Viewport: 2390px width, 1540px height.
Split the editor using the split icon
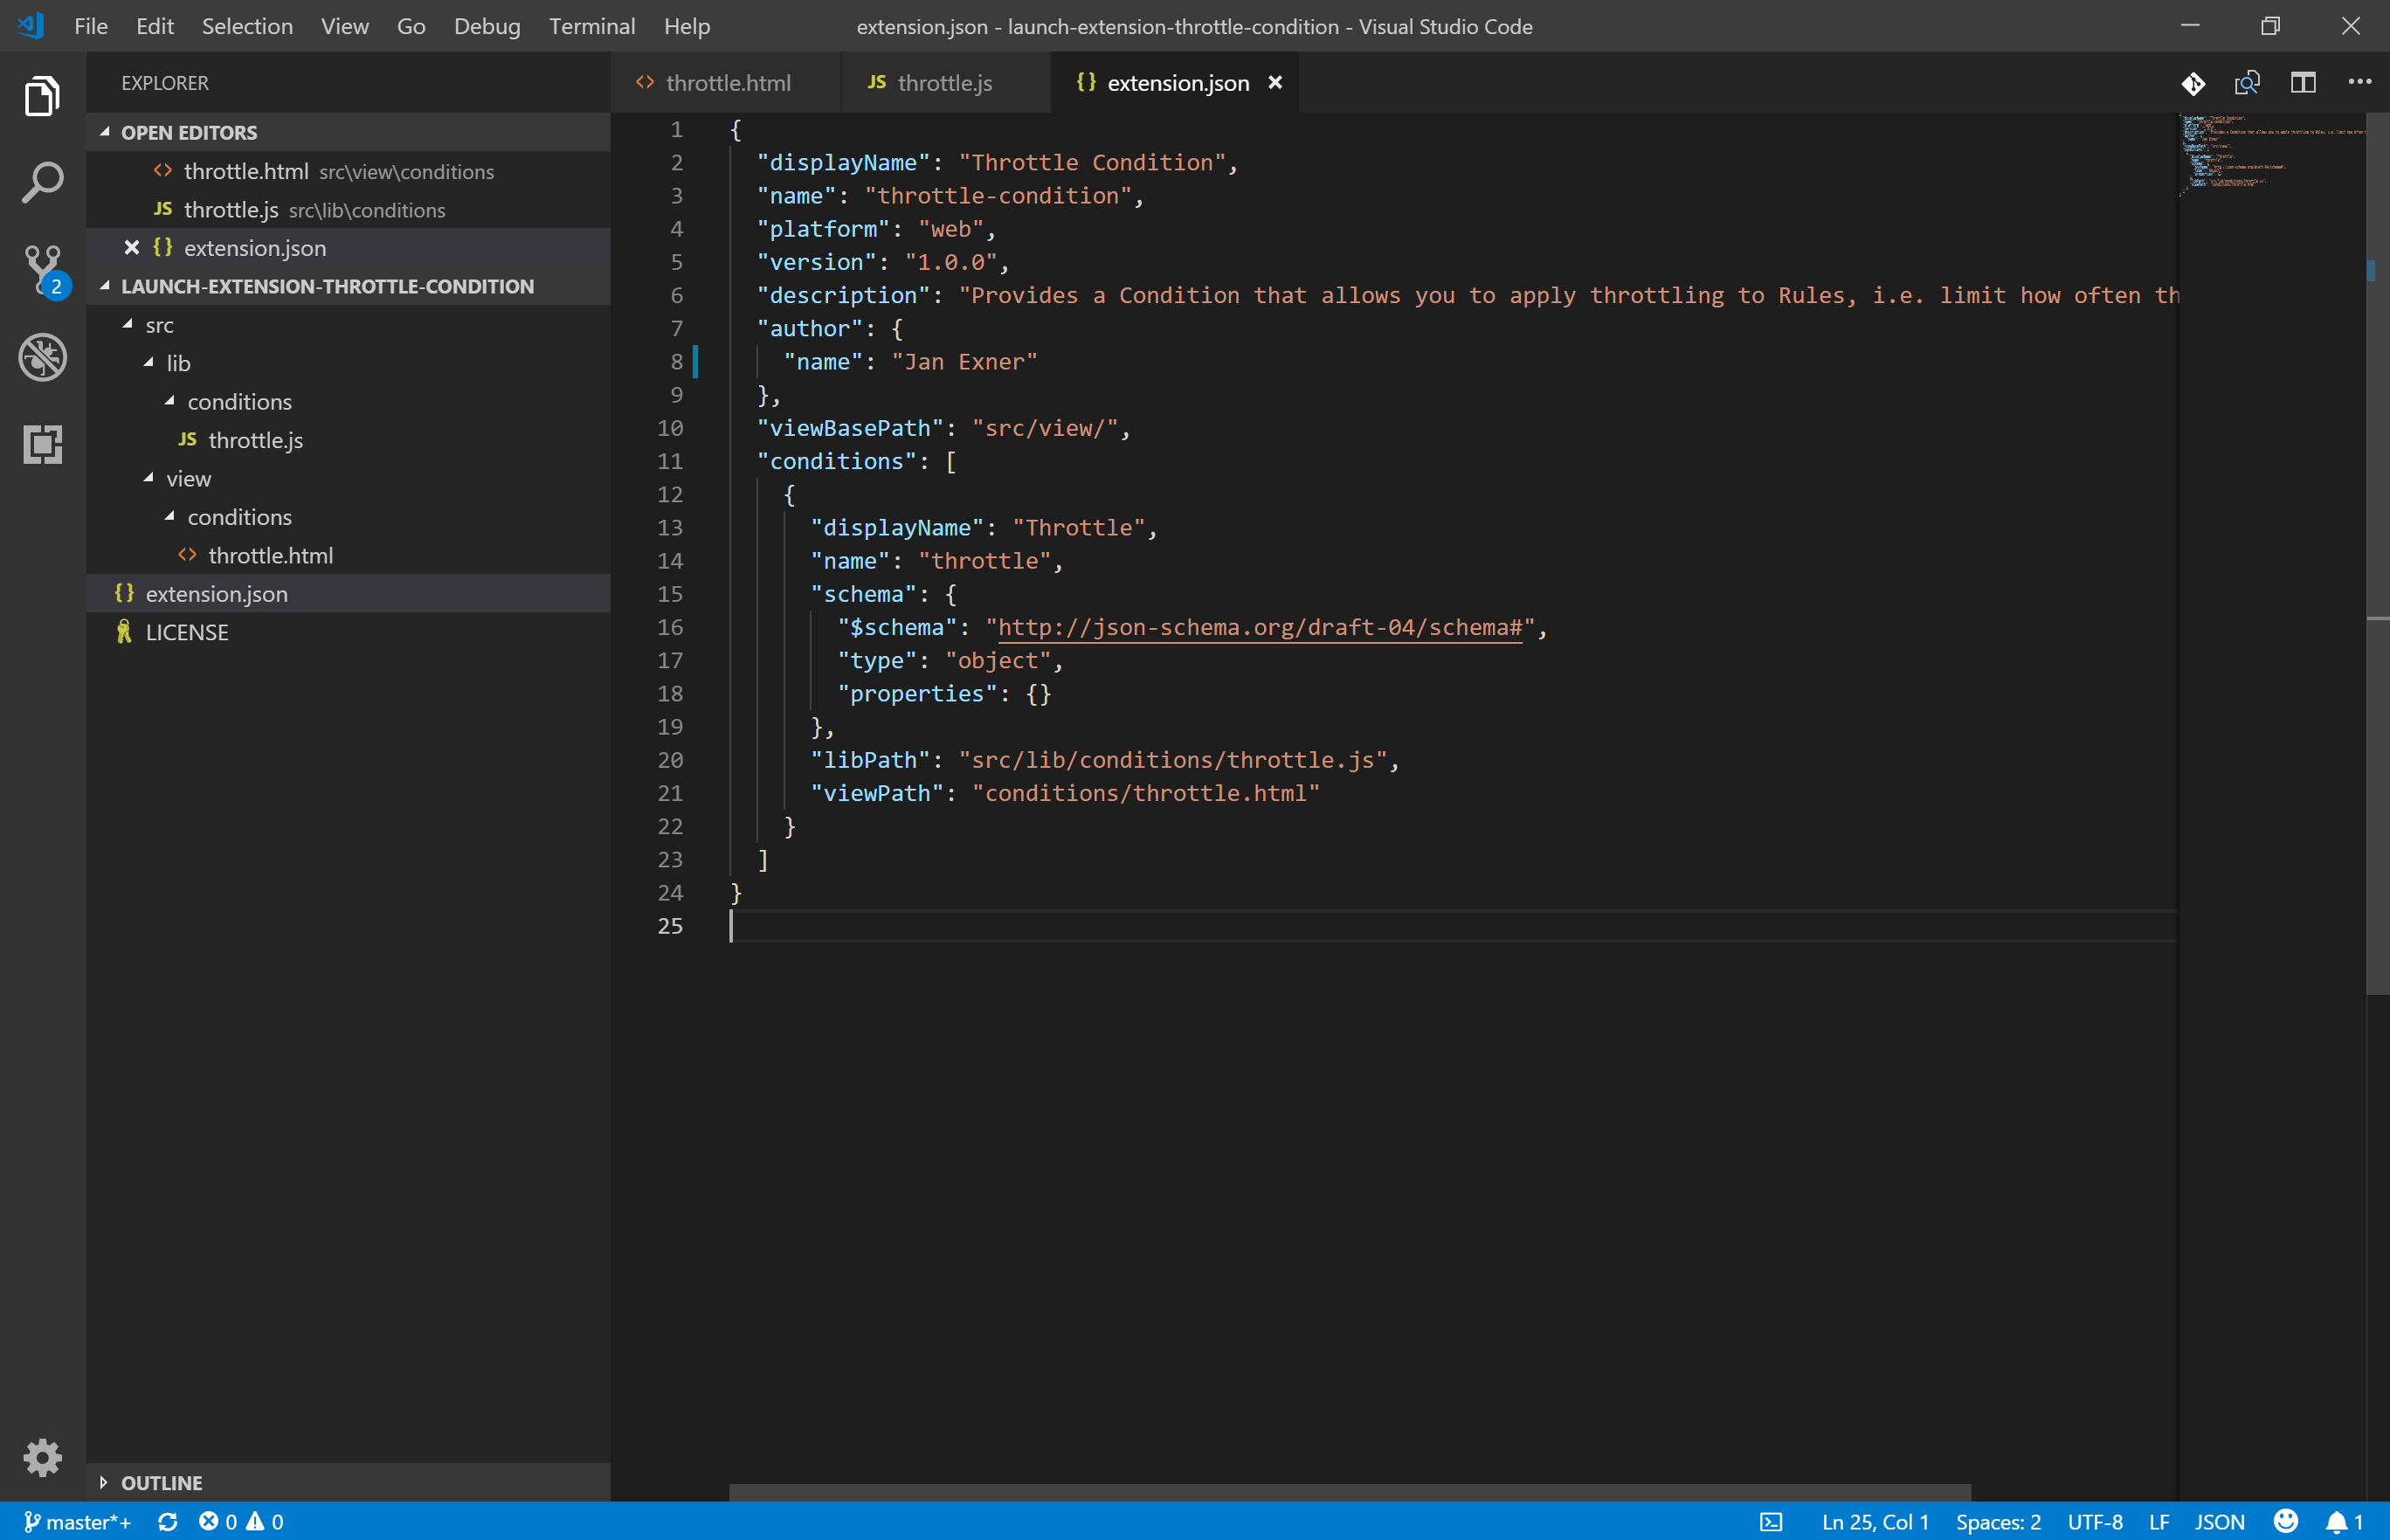click(x=2302, y=83)
